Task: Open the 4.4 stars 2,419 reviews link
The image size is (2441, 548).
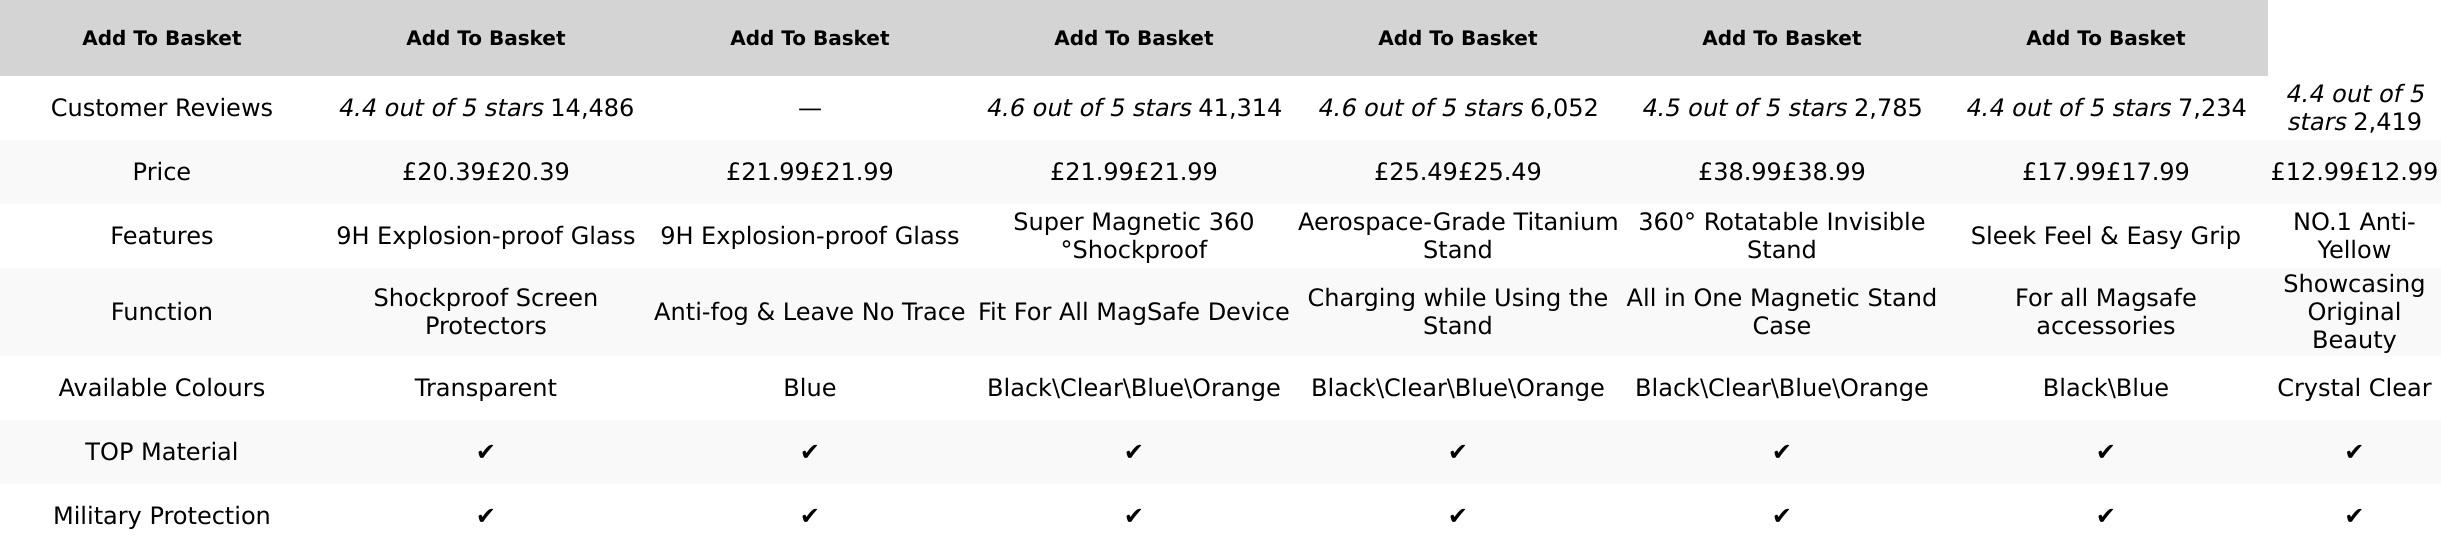Action: 2353,108
